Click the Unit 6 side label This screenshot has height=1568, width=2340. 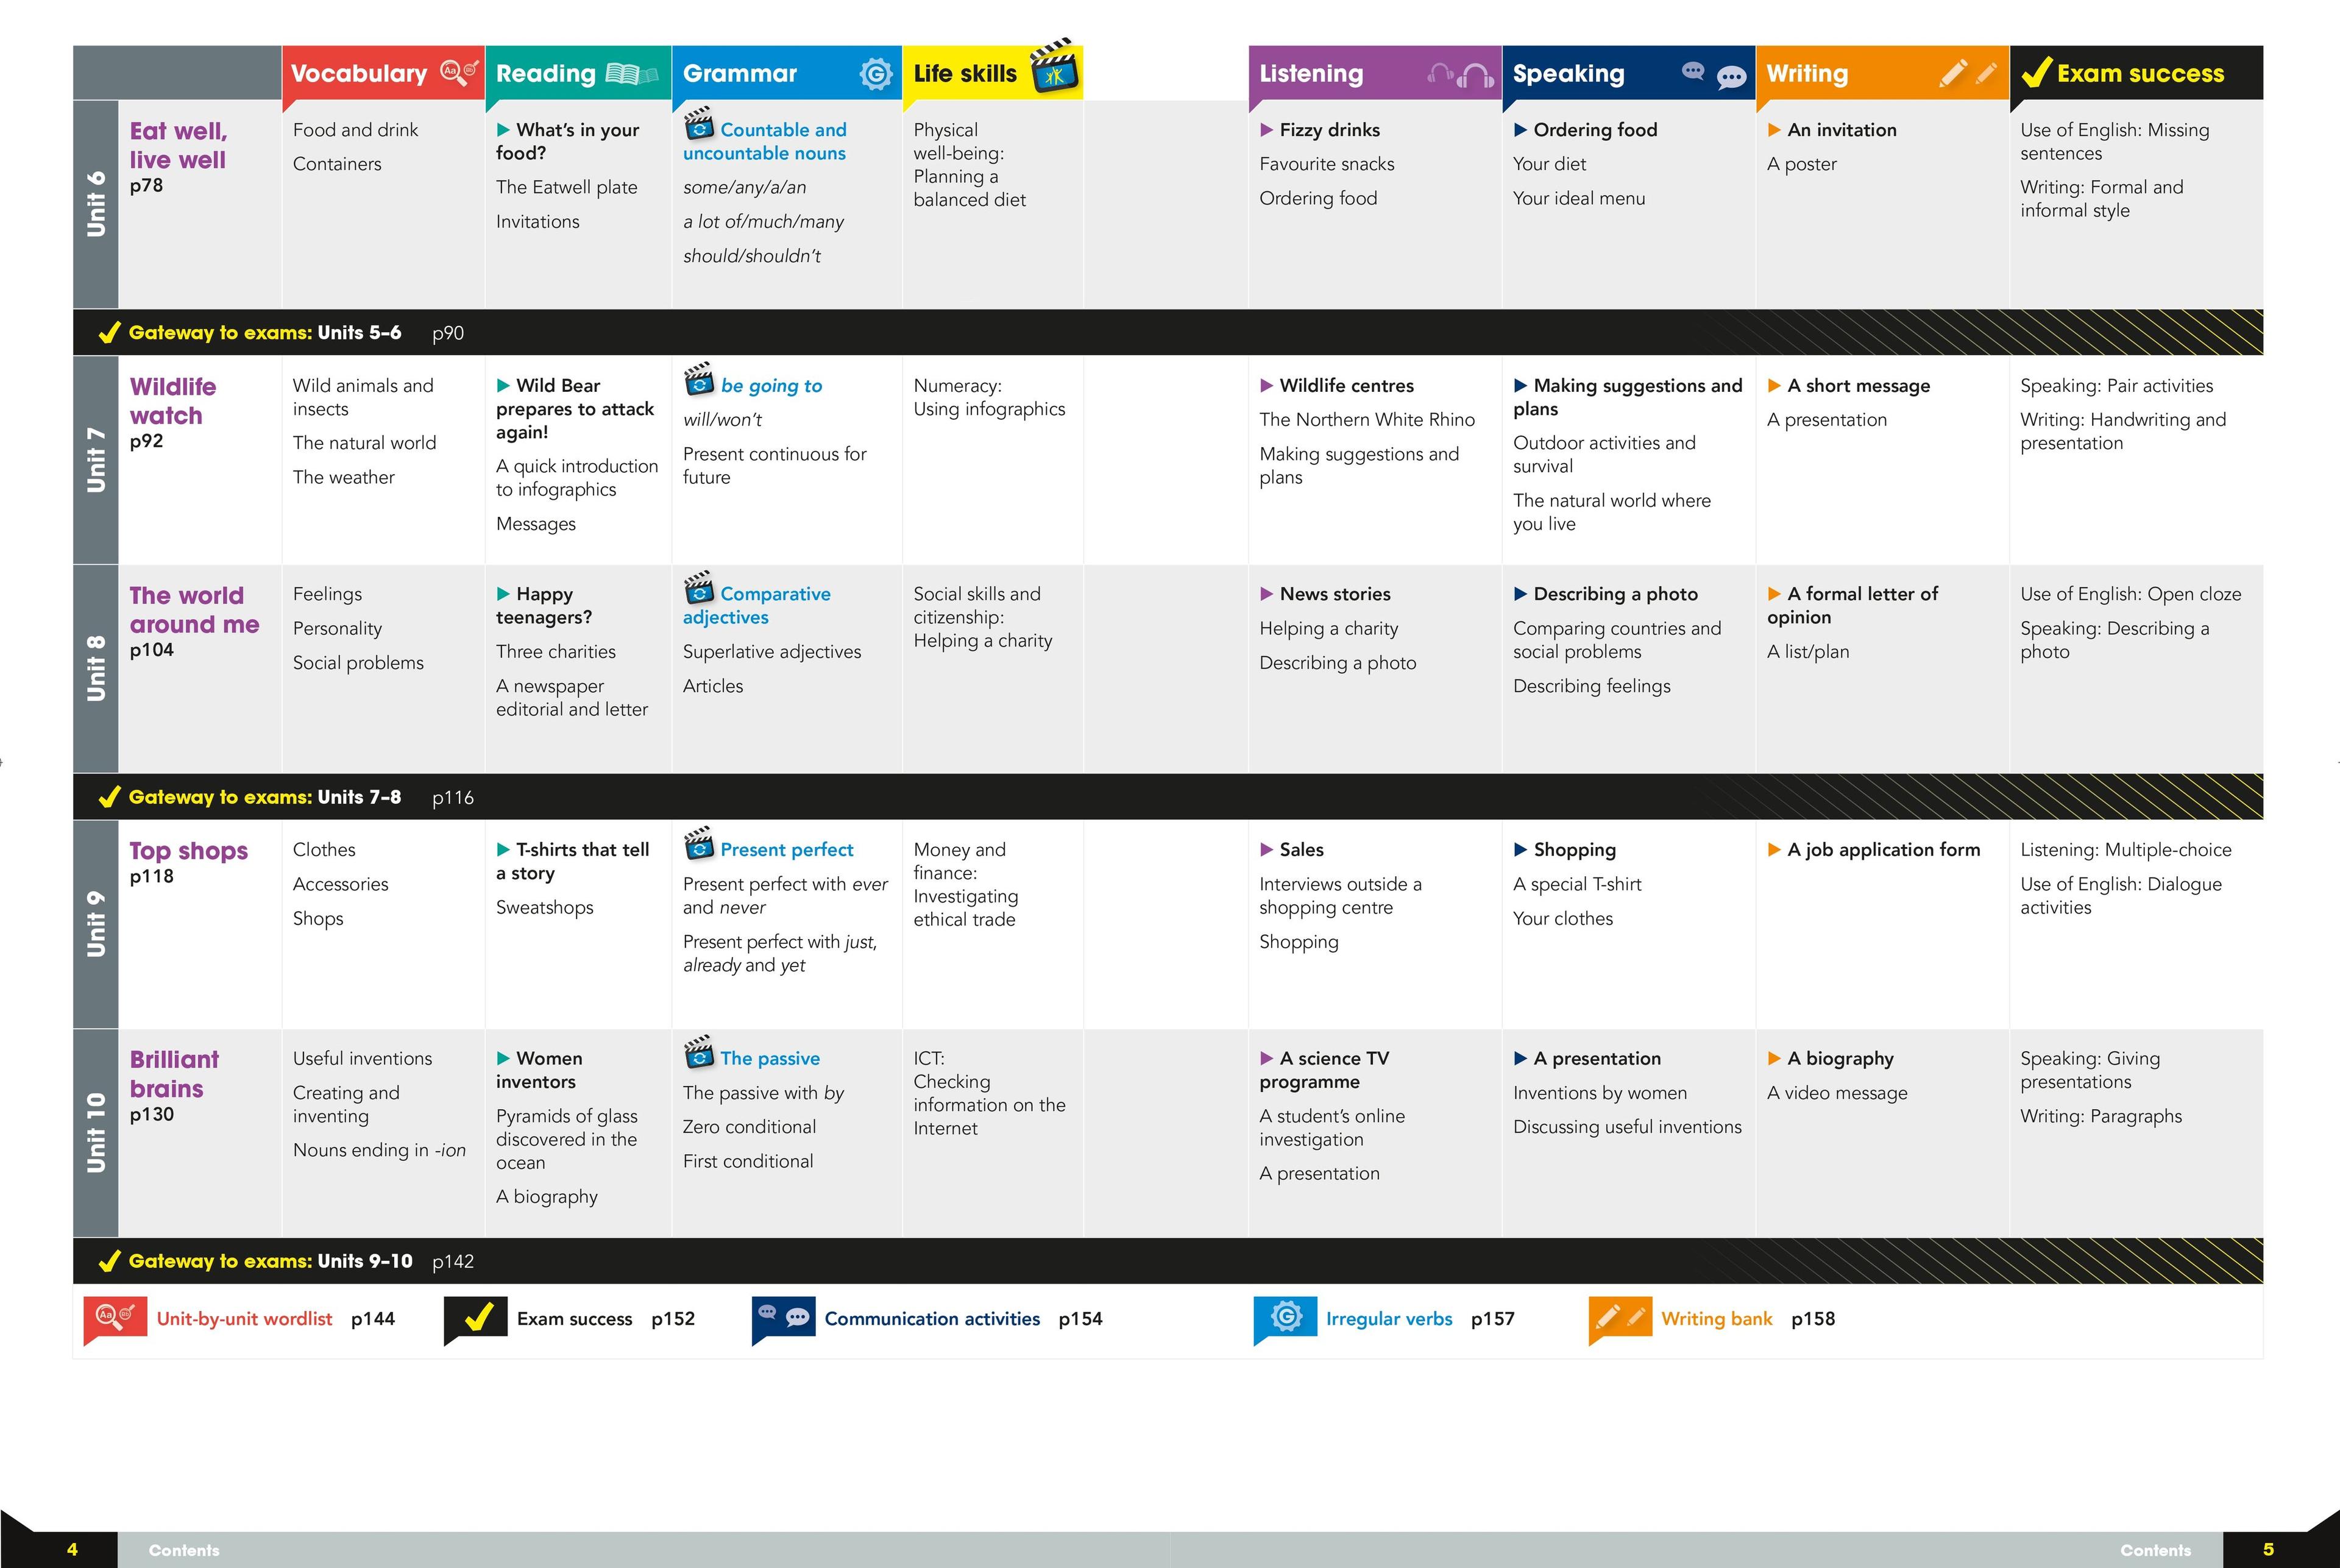(x=96, y=204)
